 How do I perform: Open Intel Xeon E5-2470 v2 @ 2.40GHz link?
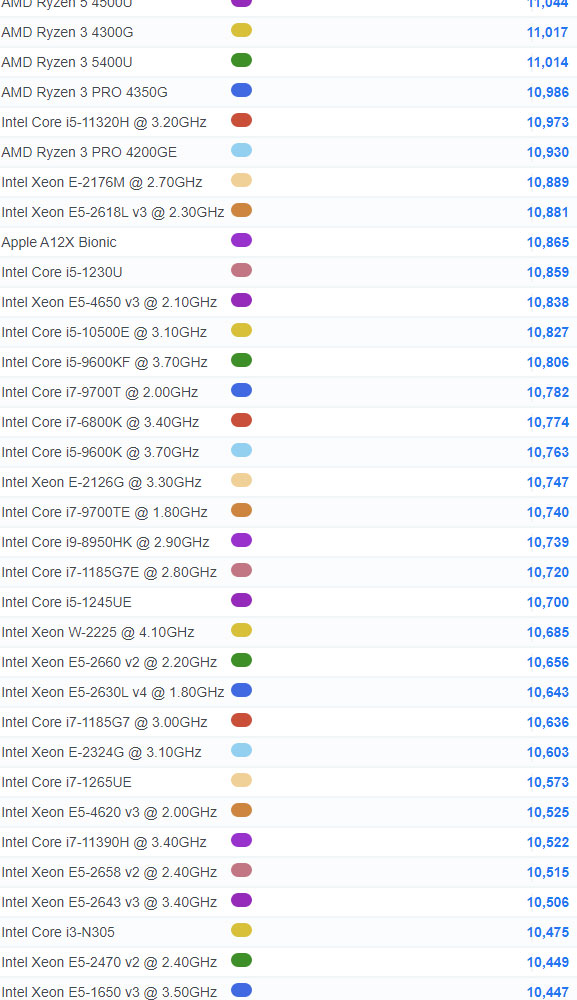[x=109, y=962]
